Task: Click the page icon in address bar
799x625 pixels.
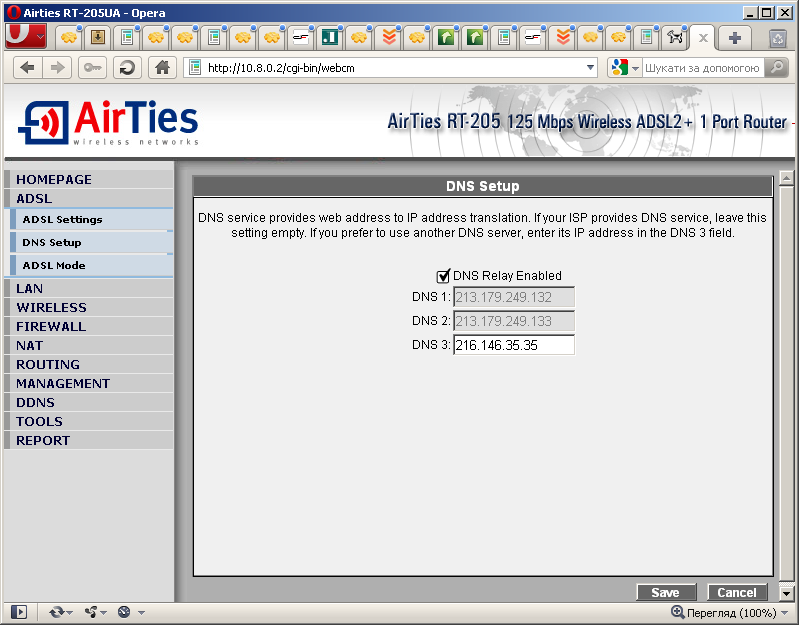Action: click(195, 68)
